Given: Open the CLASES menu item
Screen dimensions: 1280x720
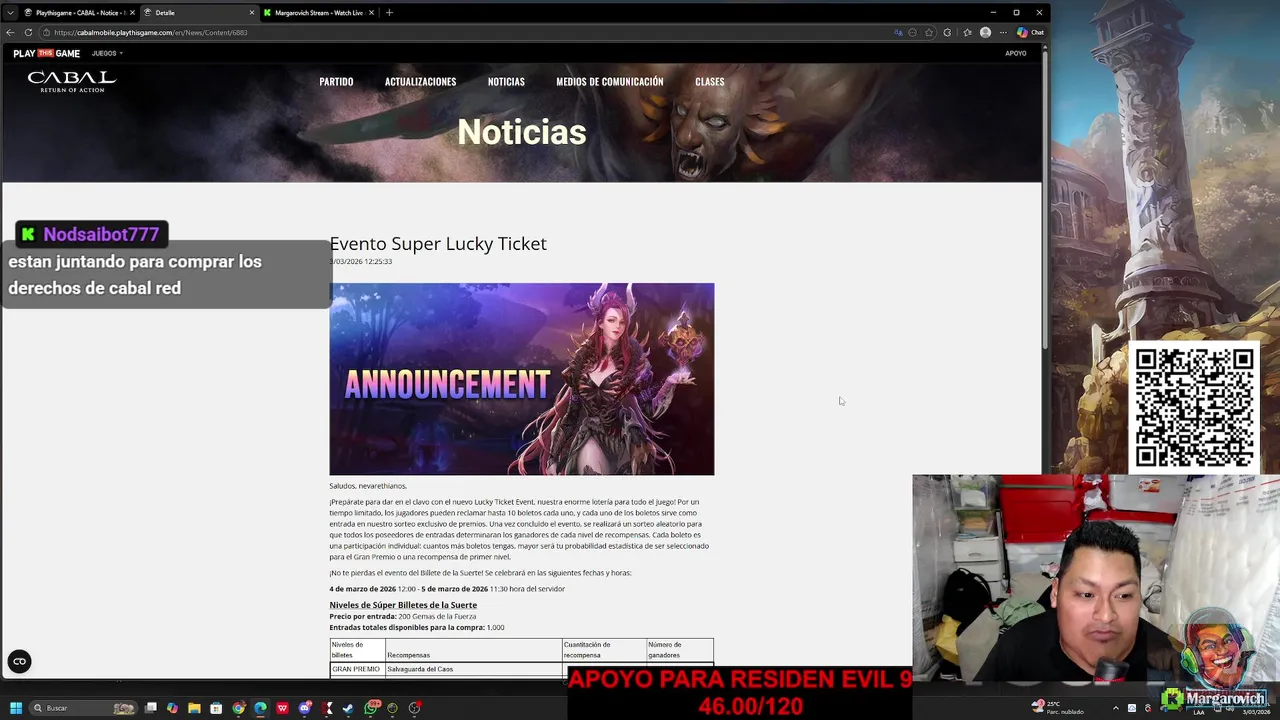Looking at the screenshot, I should tap(709, 82).
